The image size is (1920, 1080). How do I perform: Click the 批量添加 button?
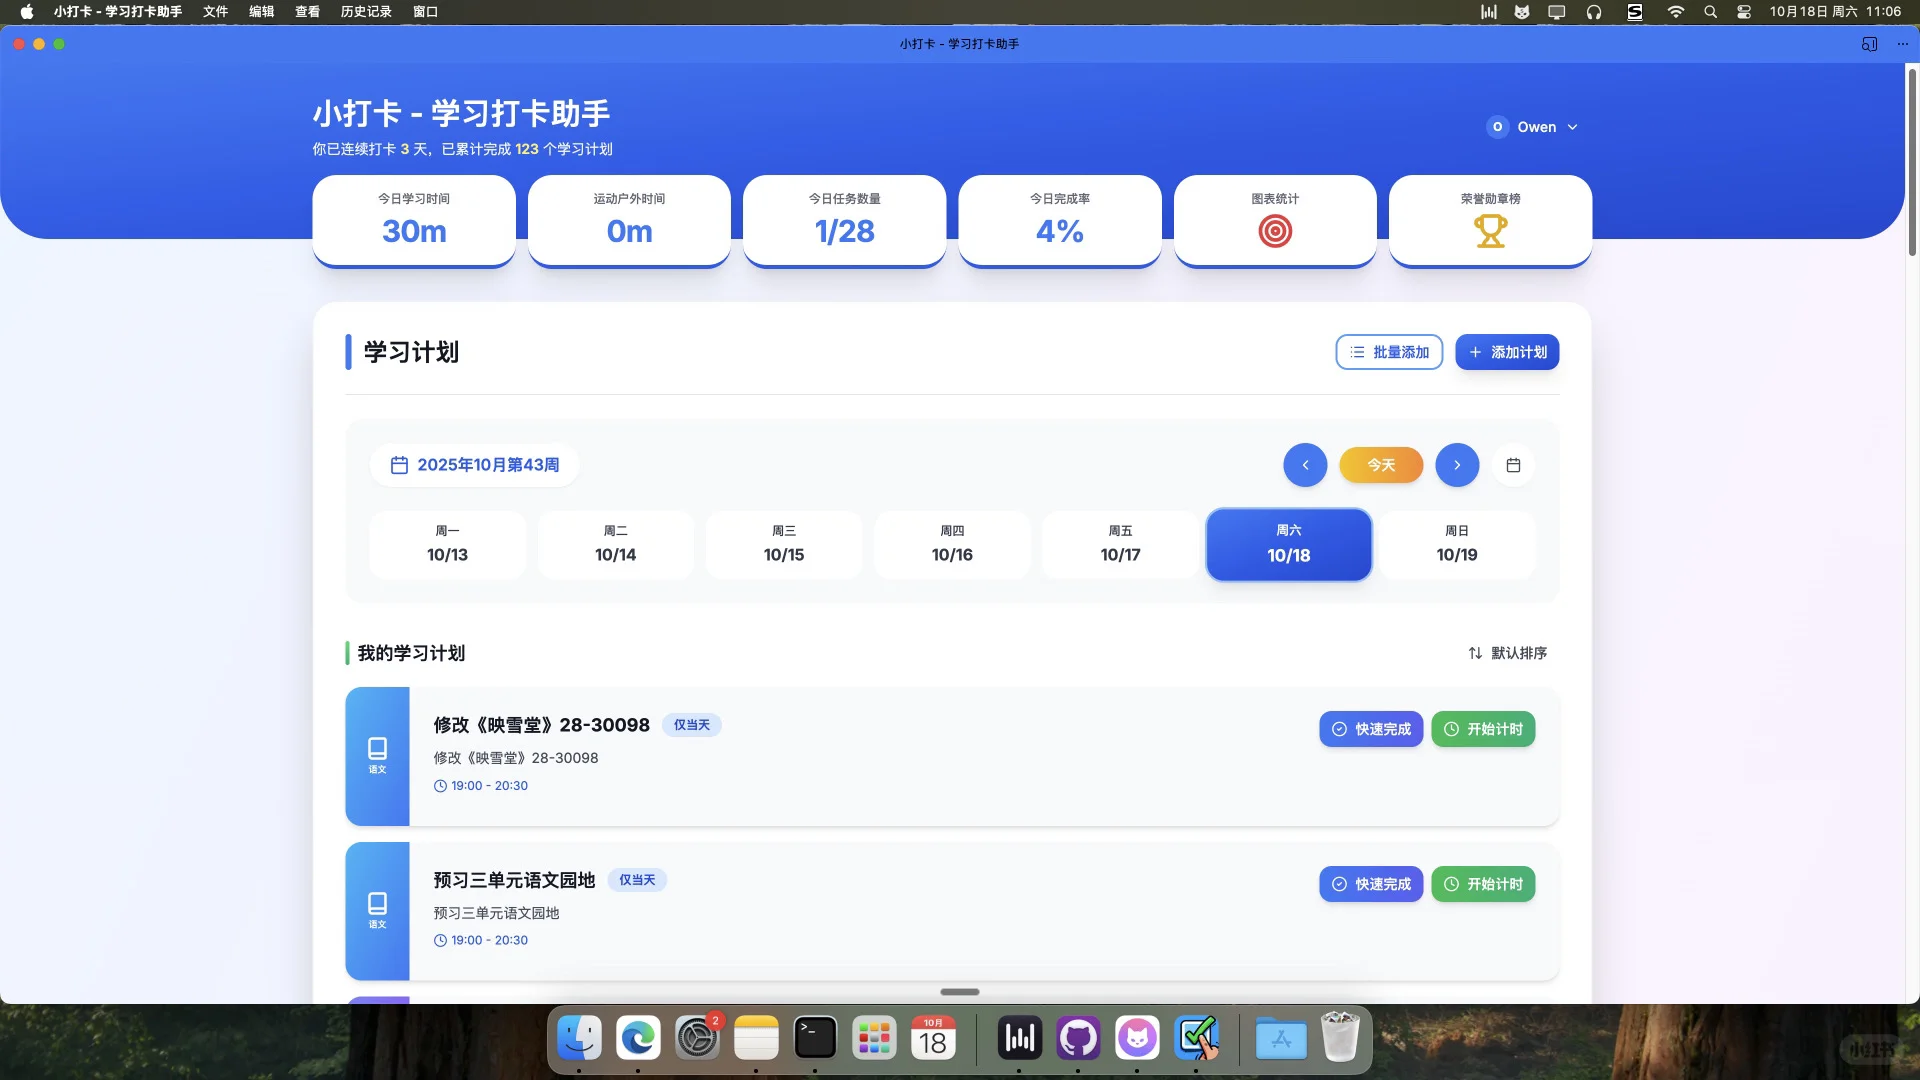coord(1388,352)
